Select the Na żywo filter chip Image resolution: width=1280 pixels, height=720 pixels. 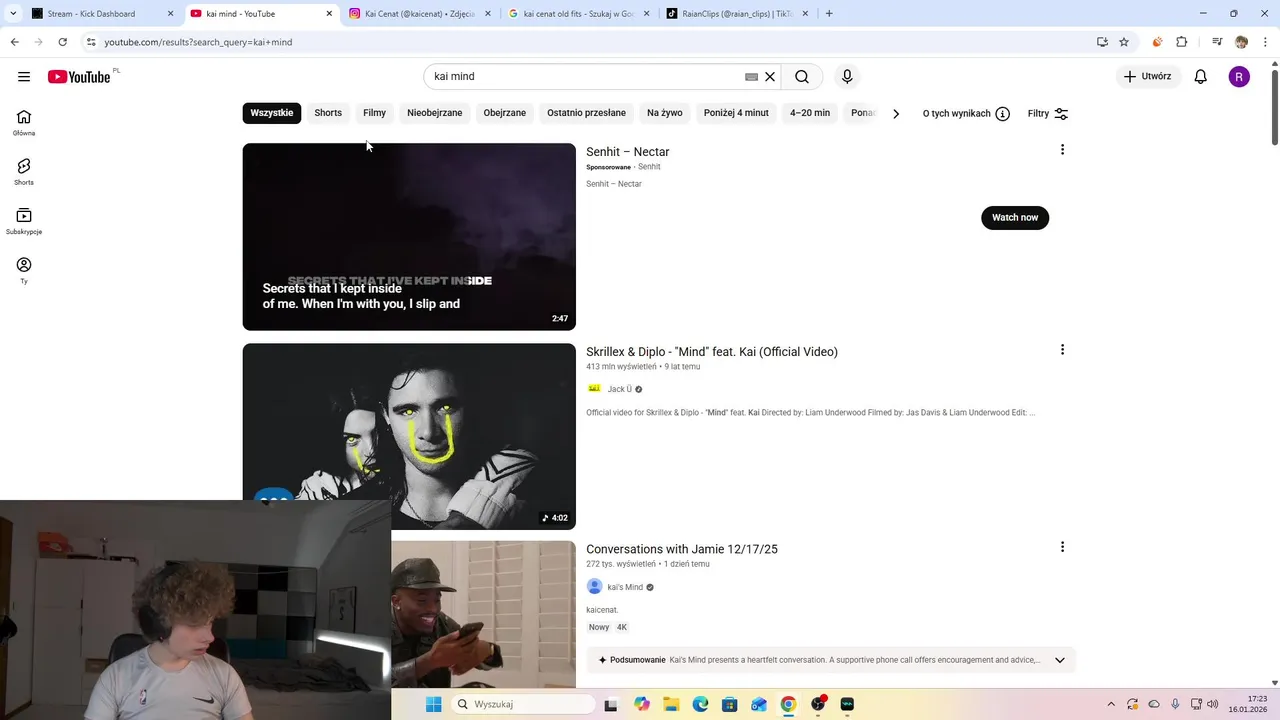pyautogui.click(x=665, y=113)
